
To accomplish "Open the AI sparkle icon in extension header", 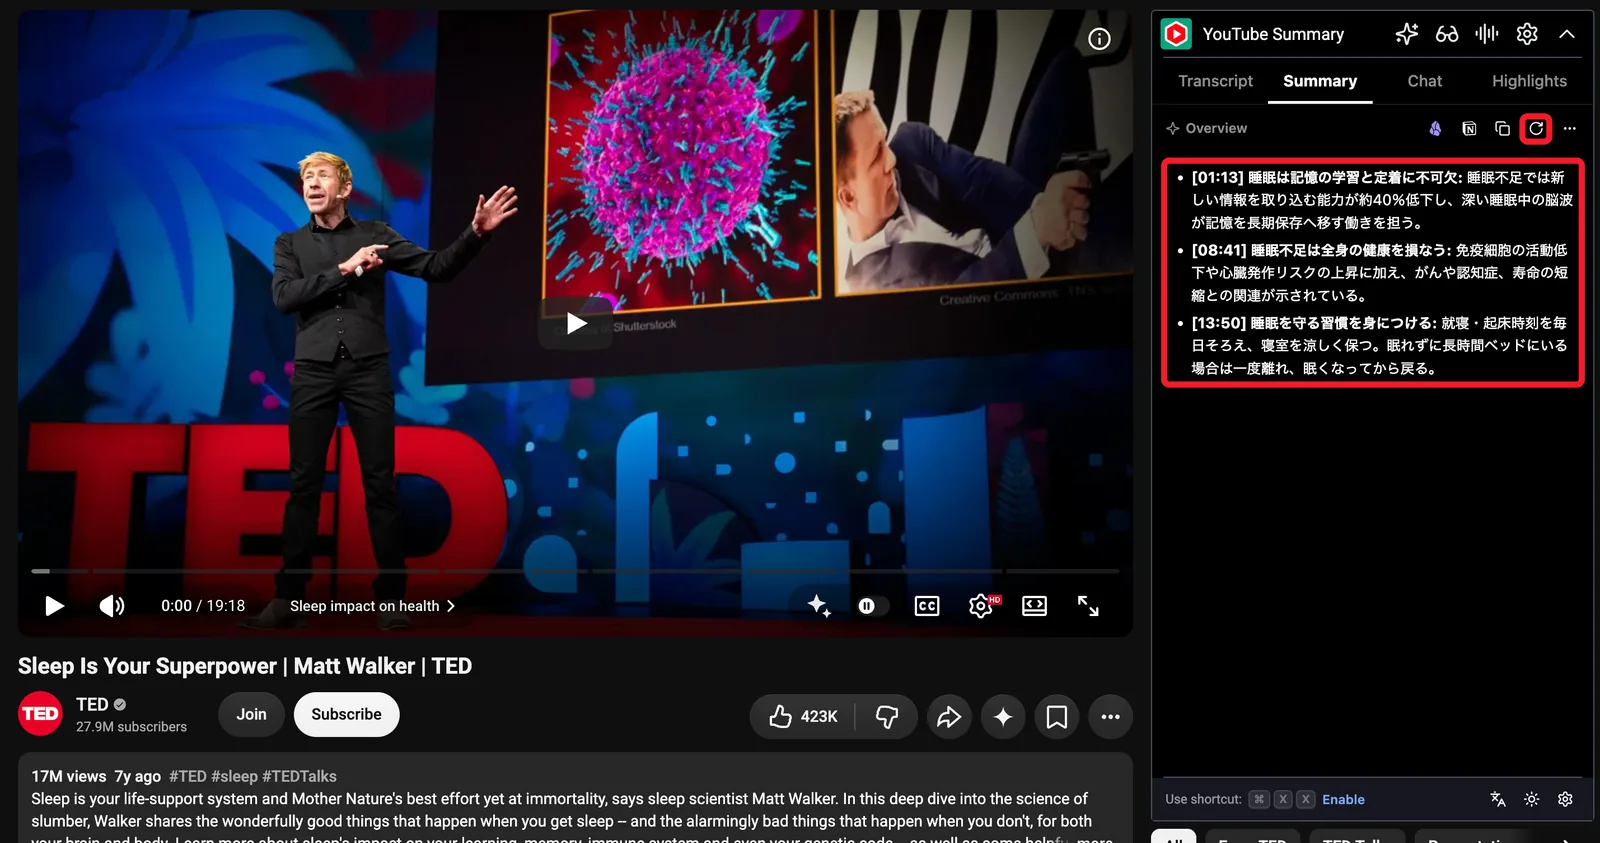I will (x=1407, y=34).
